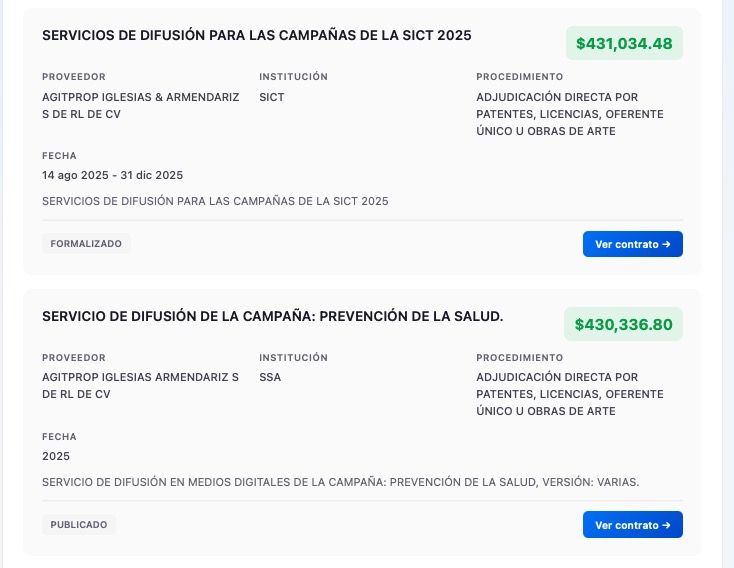
Task: Click the SICT institution value
Action: tap(271, 97)
